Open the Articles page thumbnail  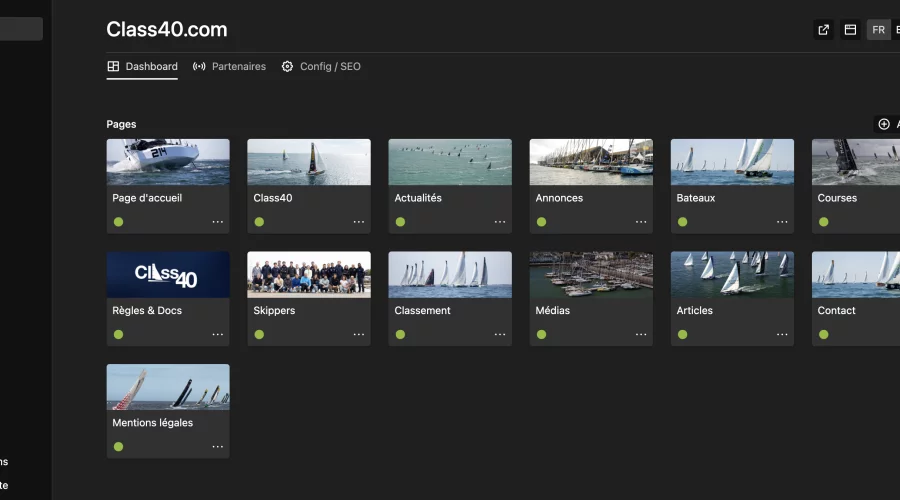coord(732,274)
